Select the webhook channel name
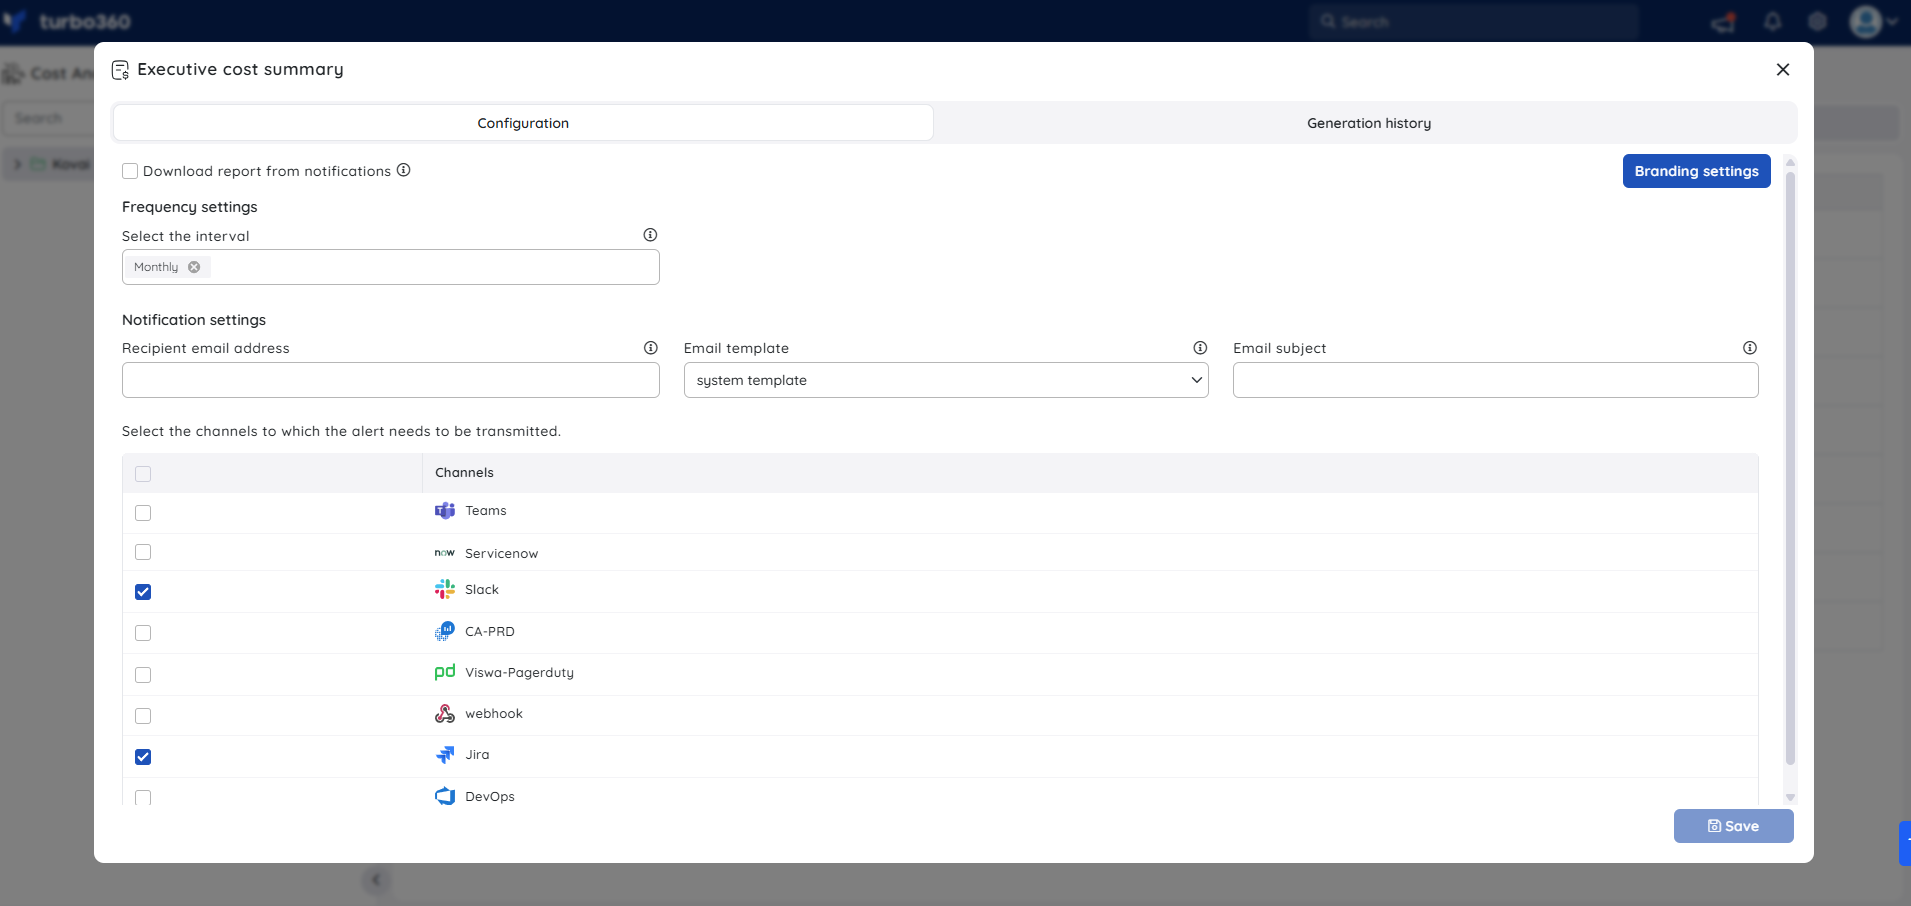The height and width of the screenshot is (906, 1911). coord(494,714)
